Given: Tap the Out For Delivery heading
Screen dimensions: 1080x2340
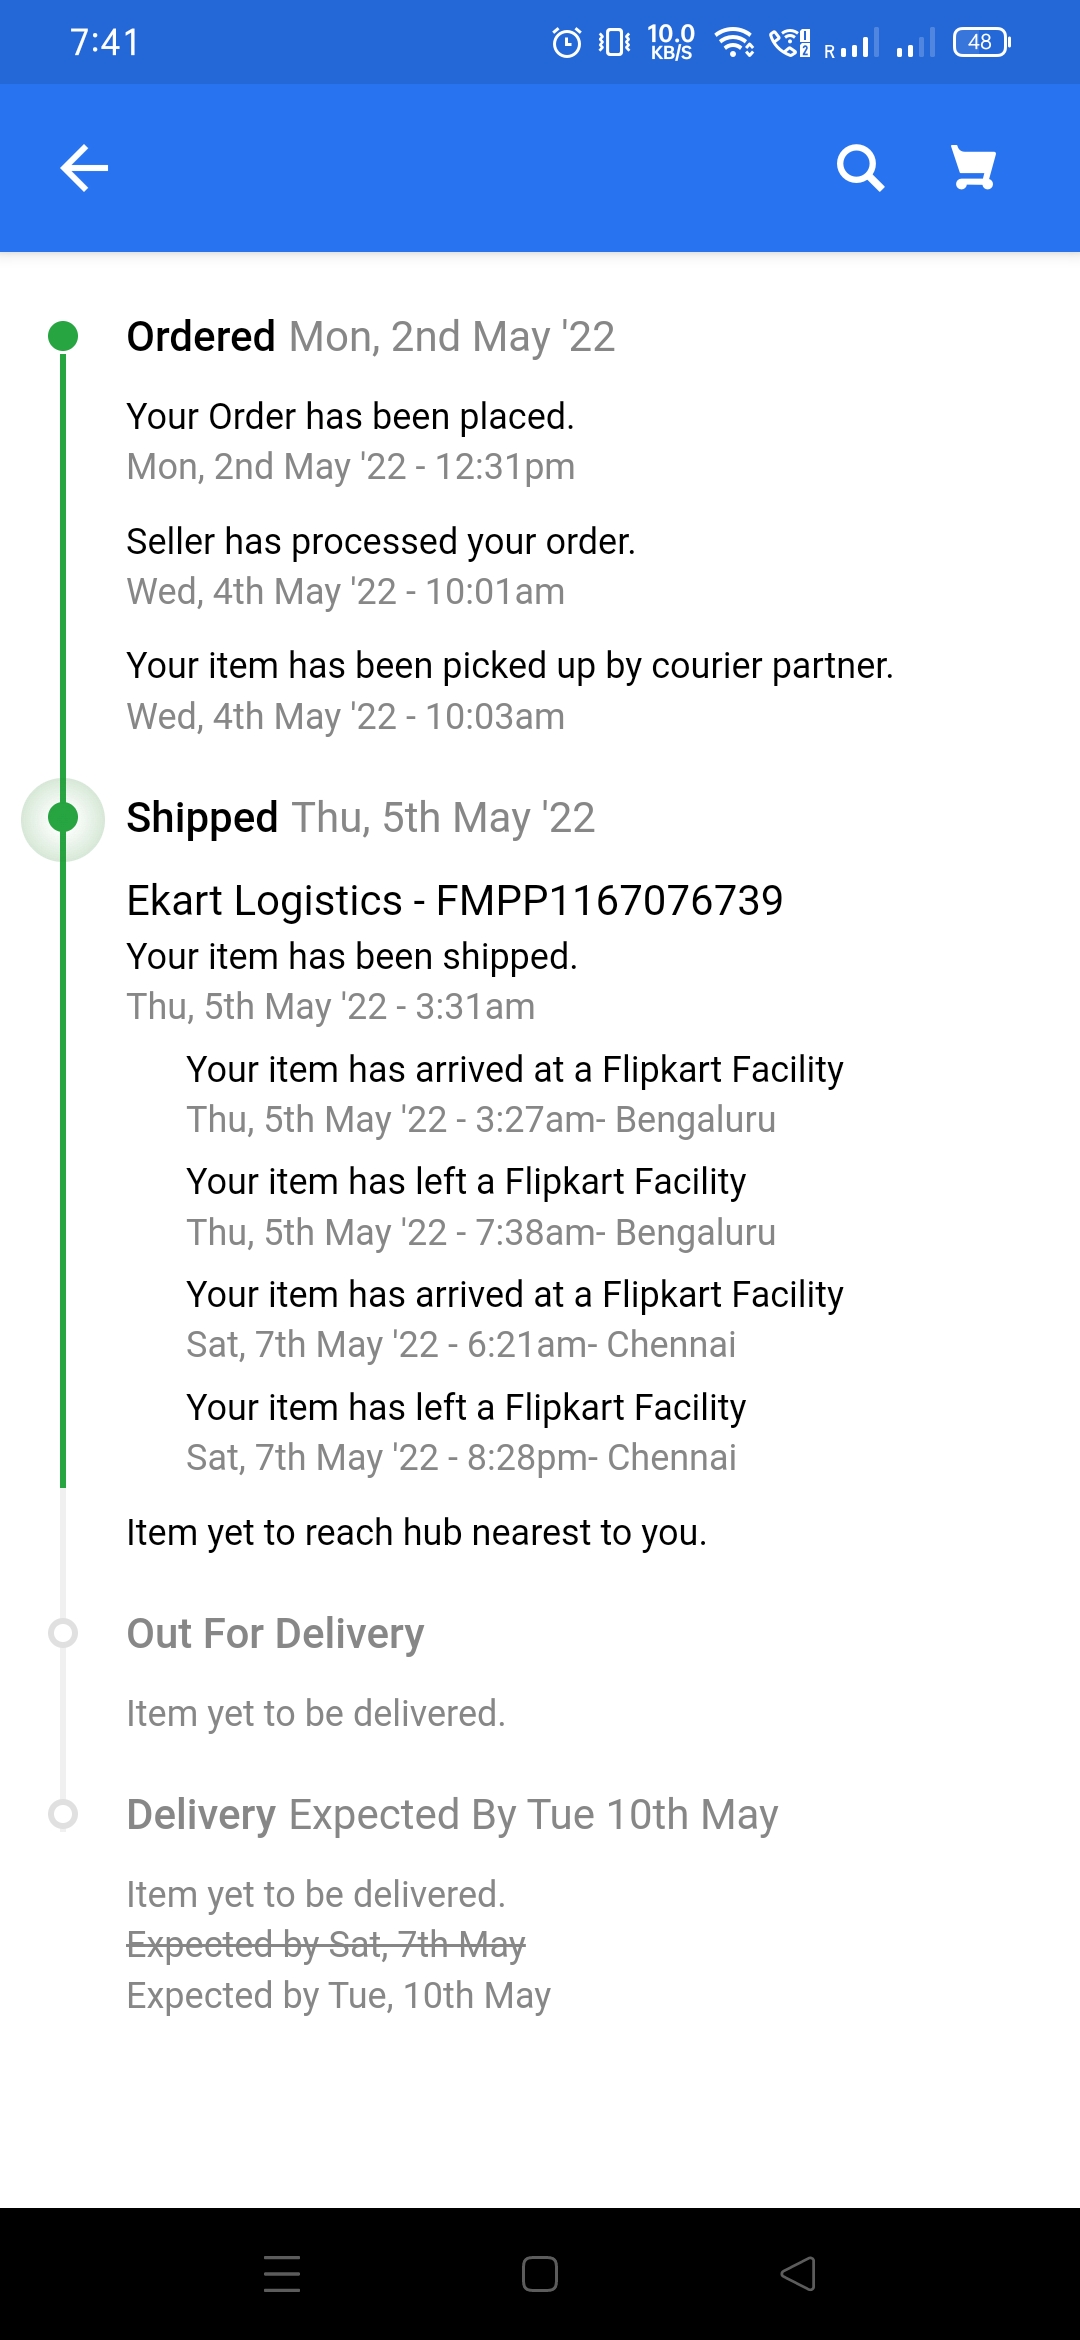Looking at the screenshot, I should [x=275, y=1633].
